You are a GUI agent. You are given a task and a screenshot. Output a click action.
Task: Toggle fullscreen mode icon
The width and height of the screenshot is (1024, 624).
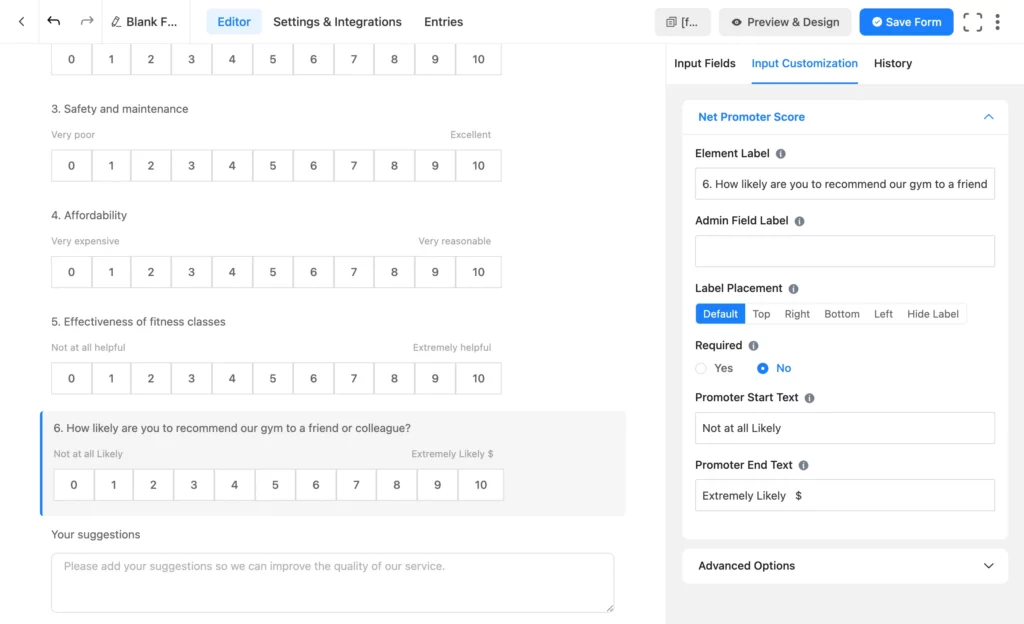click(x=972, y=22)
